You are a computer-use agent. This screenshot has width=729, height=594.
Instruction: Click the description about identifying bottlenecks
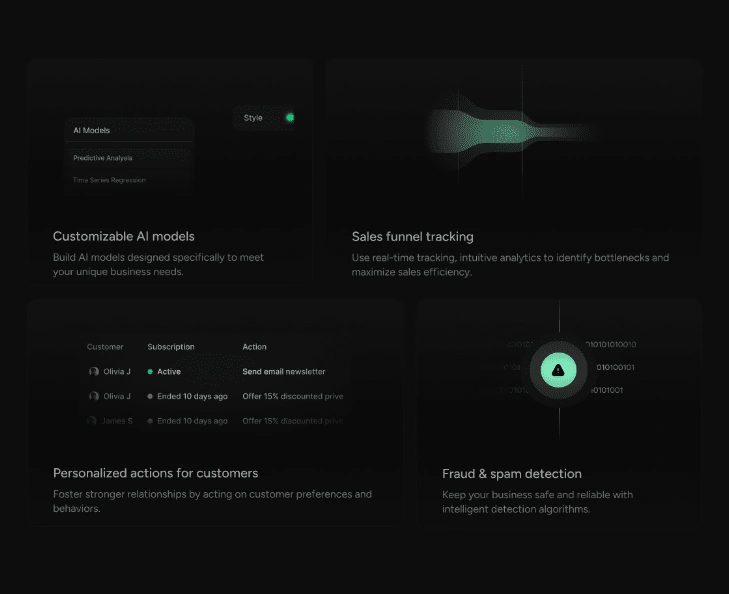(x=510, y=264)
